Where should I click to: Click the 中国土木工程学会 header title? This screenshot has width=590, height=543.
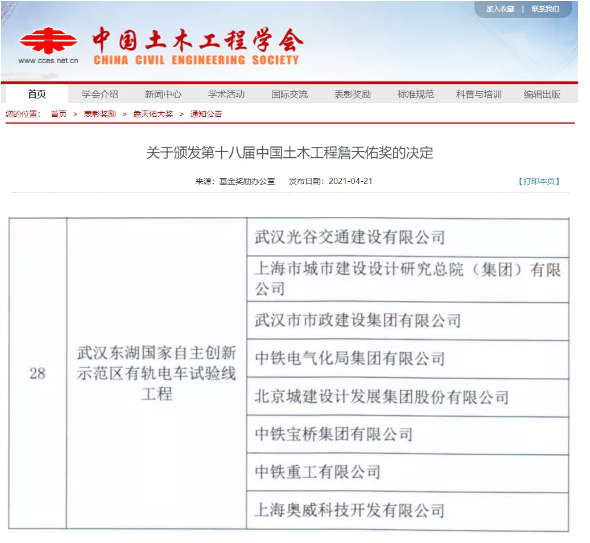point(198,40)
